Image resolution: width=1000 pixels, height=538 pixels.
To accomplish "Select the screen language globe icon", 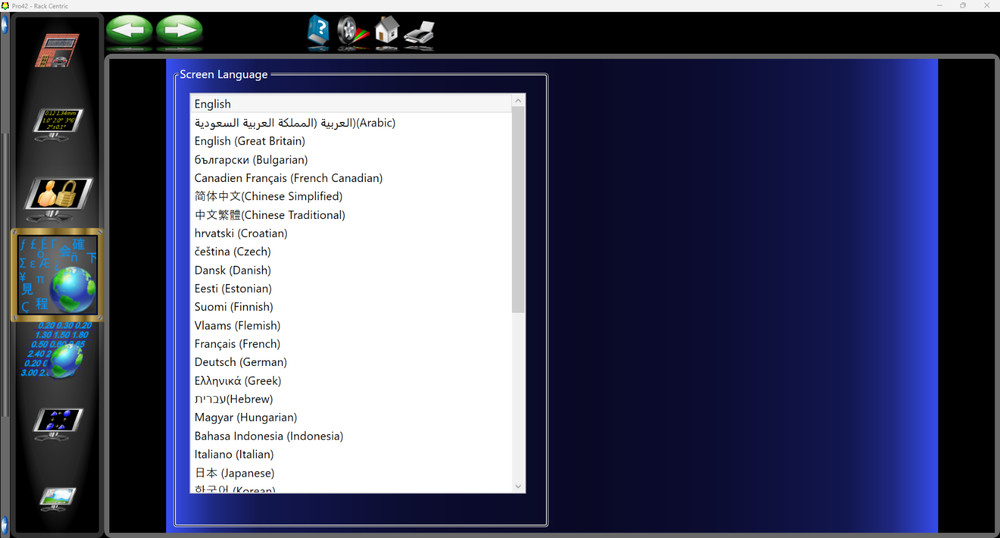I will 57,275.
